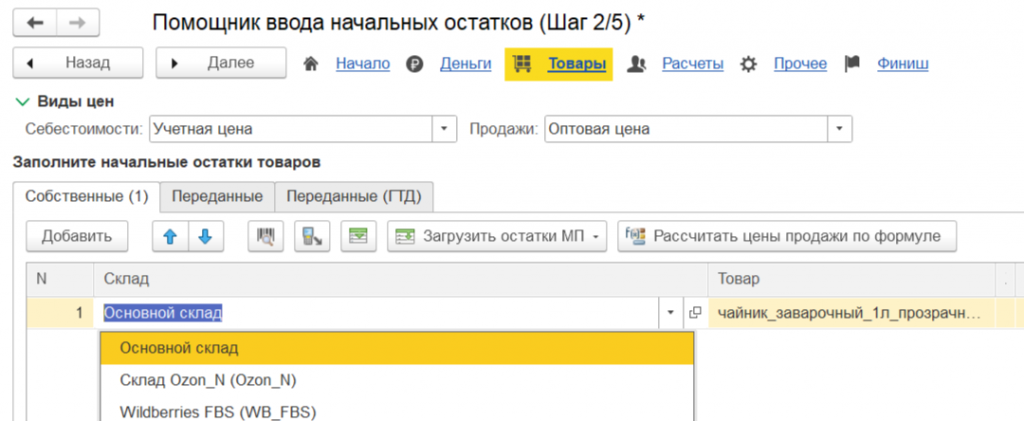Collapse the Виды цен section
This screenshot has width=1024, height=421.
[x=23, y=101]
